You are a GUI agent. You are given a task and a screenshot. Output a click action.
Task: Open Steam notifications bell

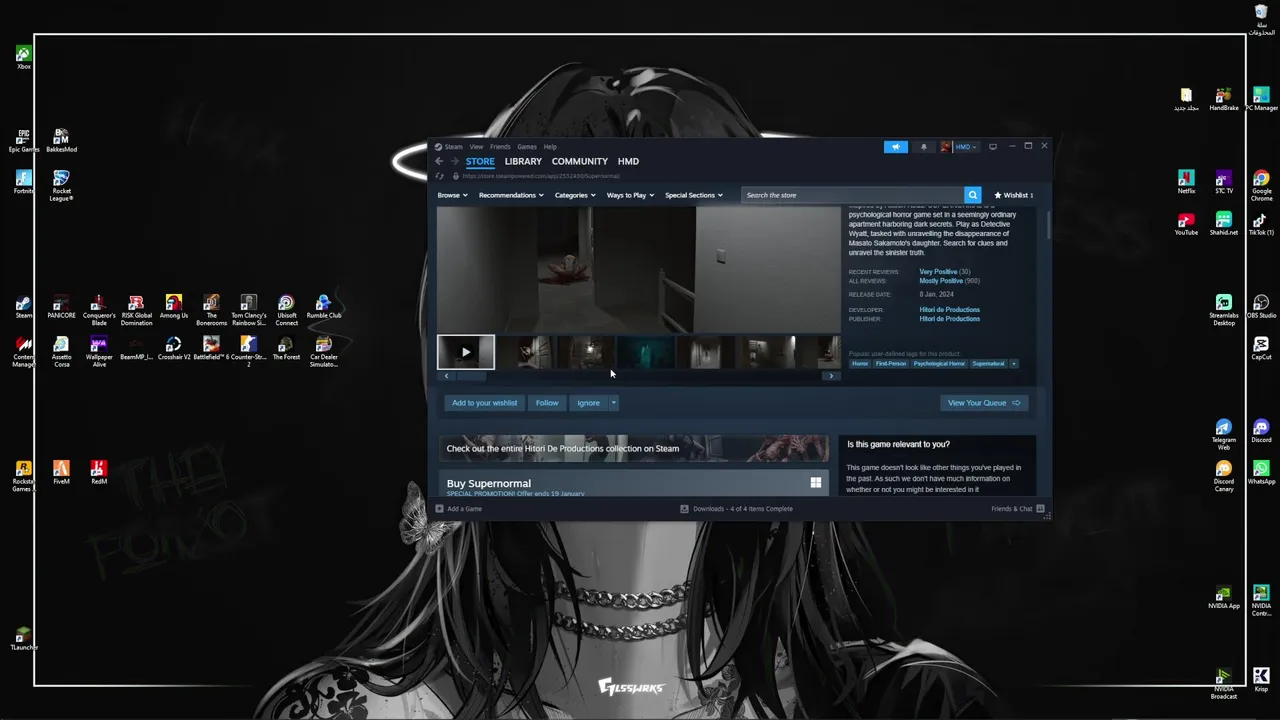tap(923, 147)
